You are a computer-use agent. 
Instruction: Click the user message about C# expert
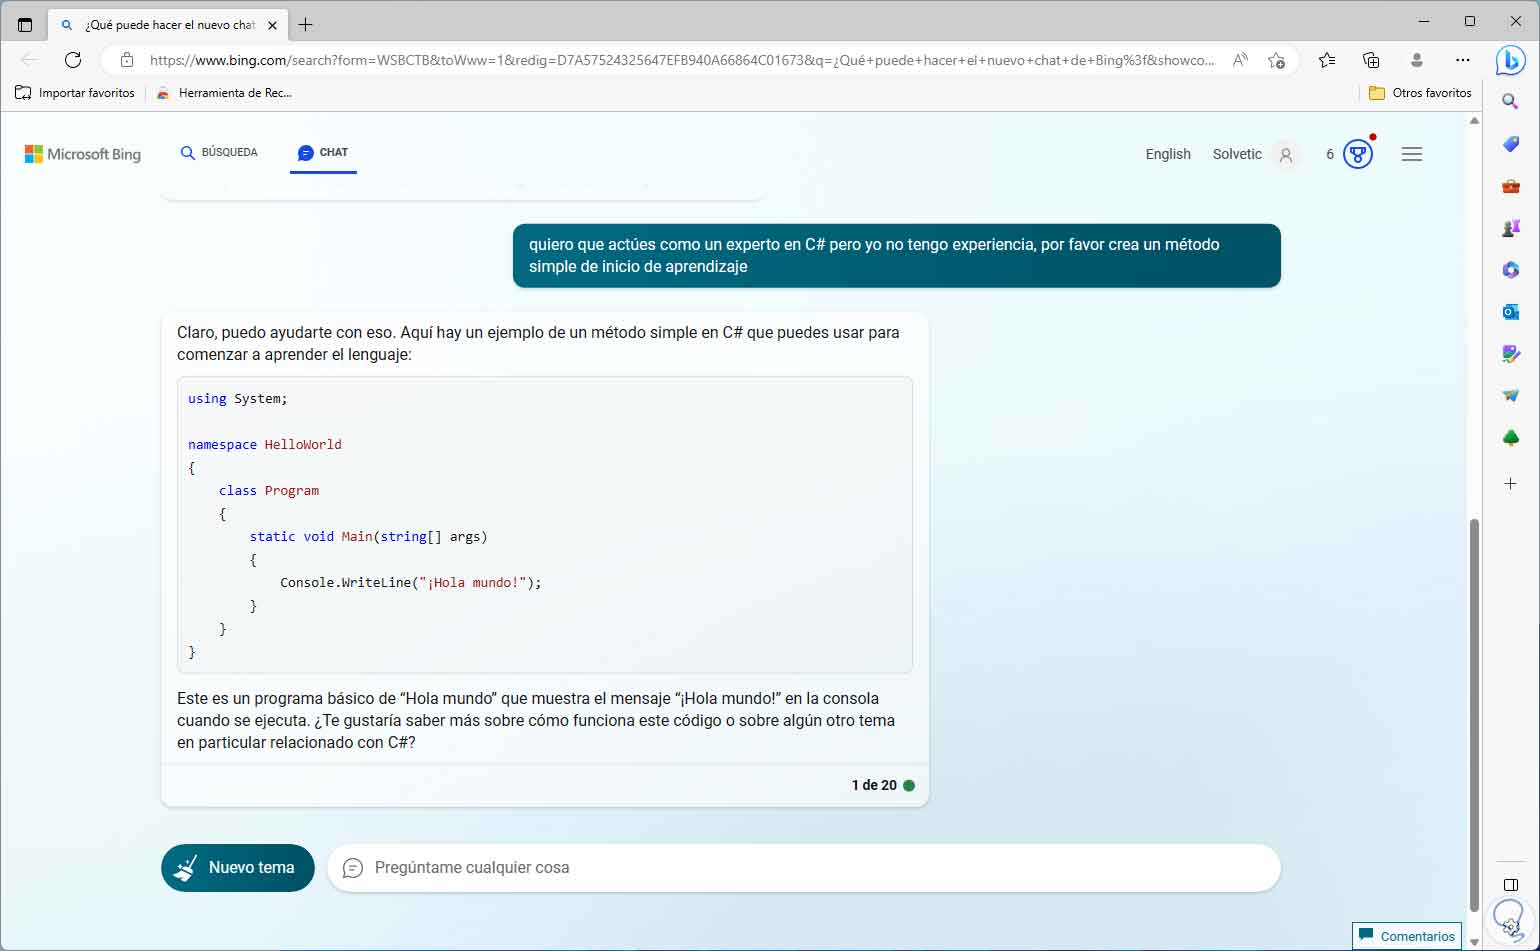pyautogui.click(x=897, y=255)
